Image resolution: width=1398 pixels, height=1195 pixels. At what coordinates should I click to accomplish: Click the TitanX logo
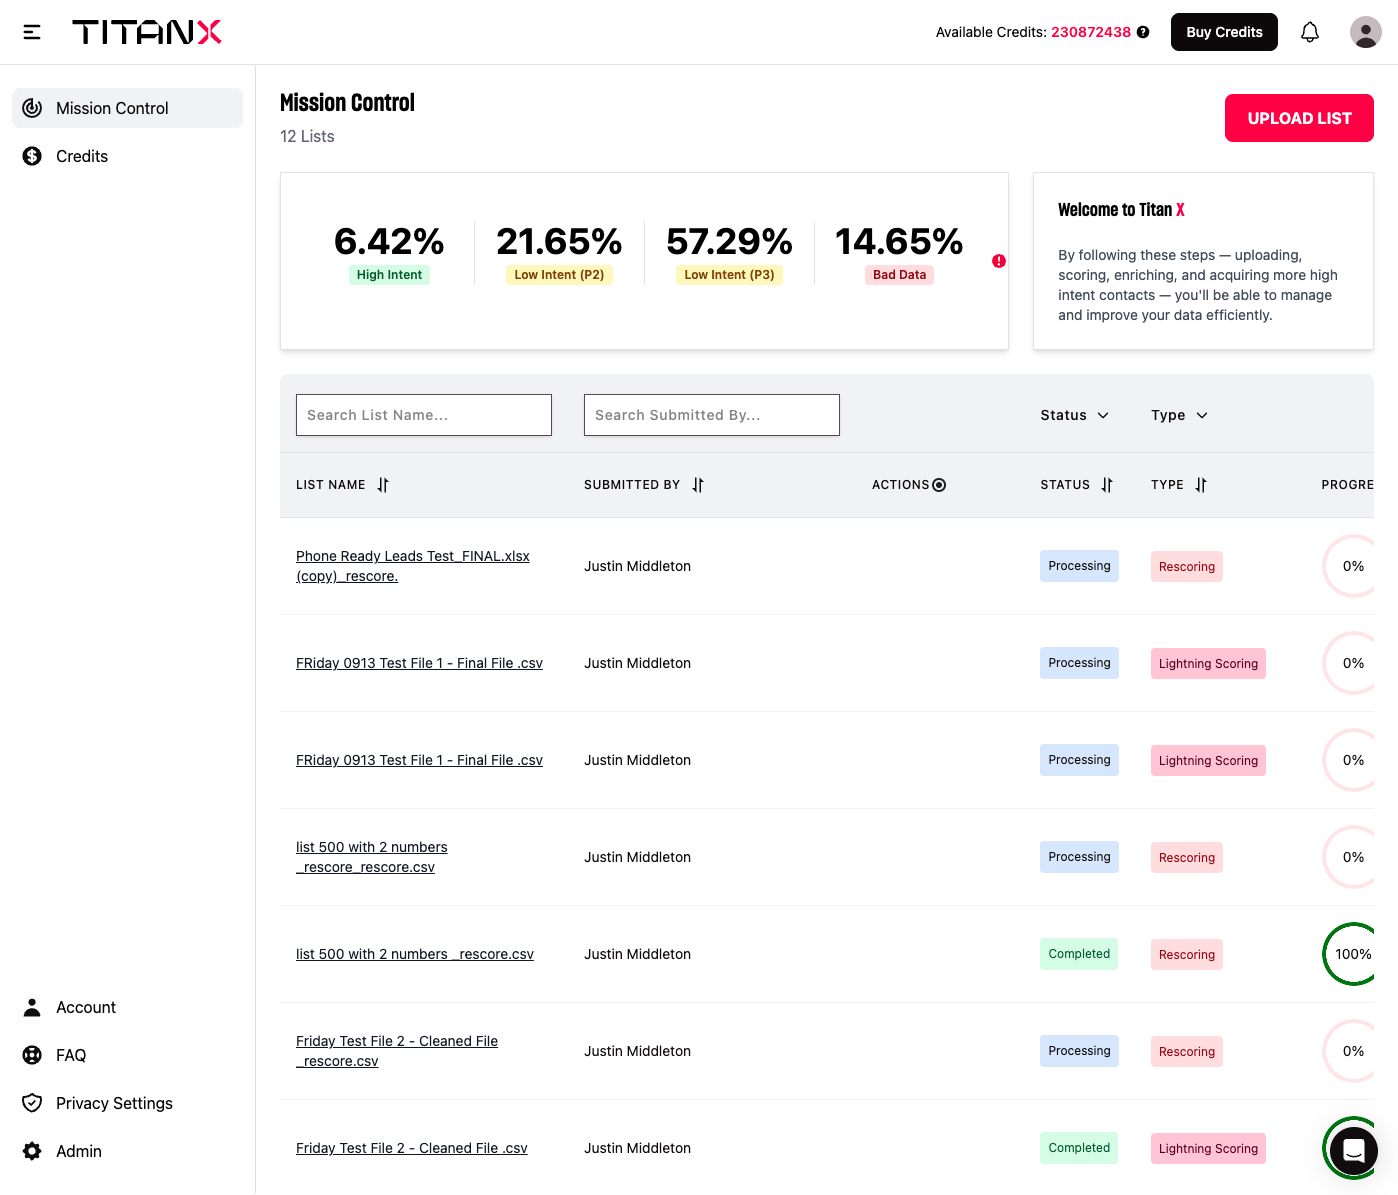coord(147,32)
